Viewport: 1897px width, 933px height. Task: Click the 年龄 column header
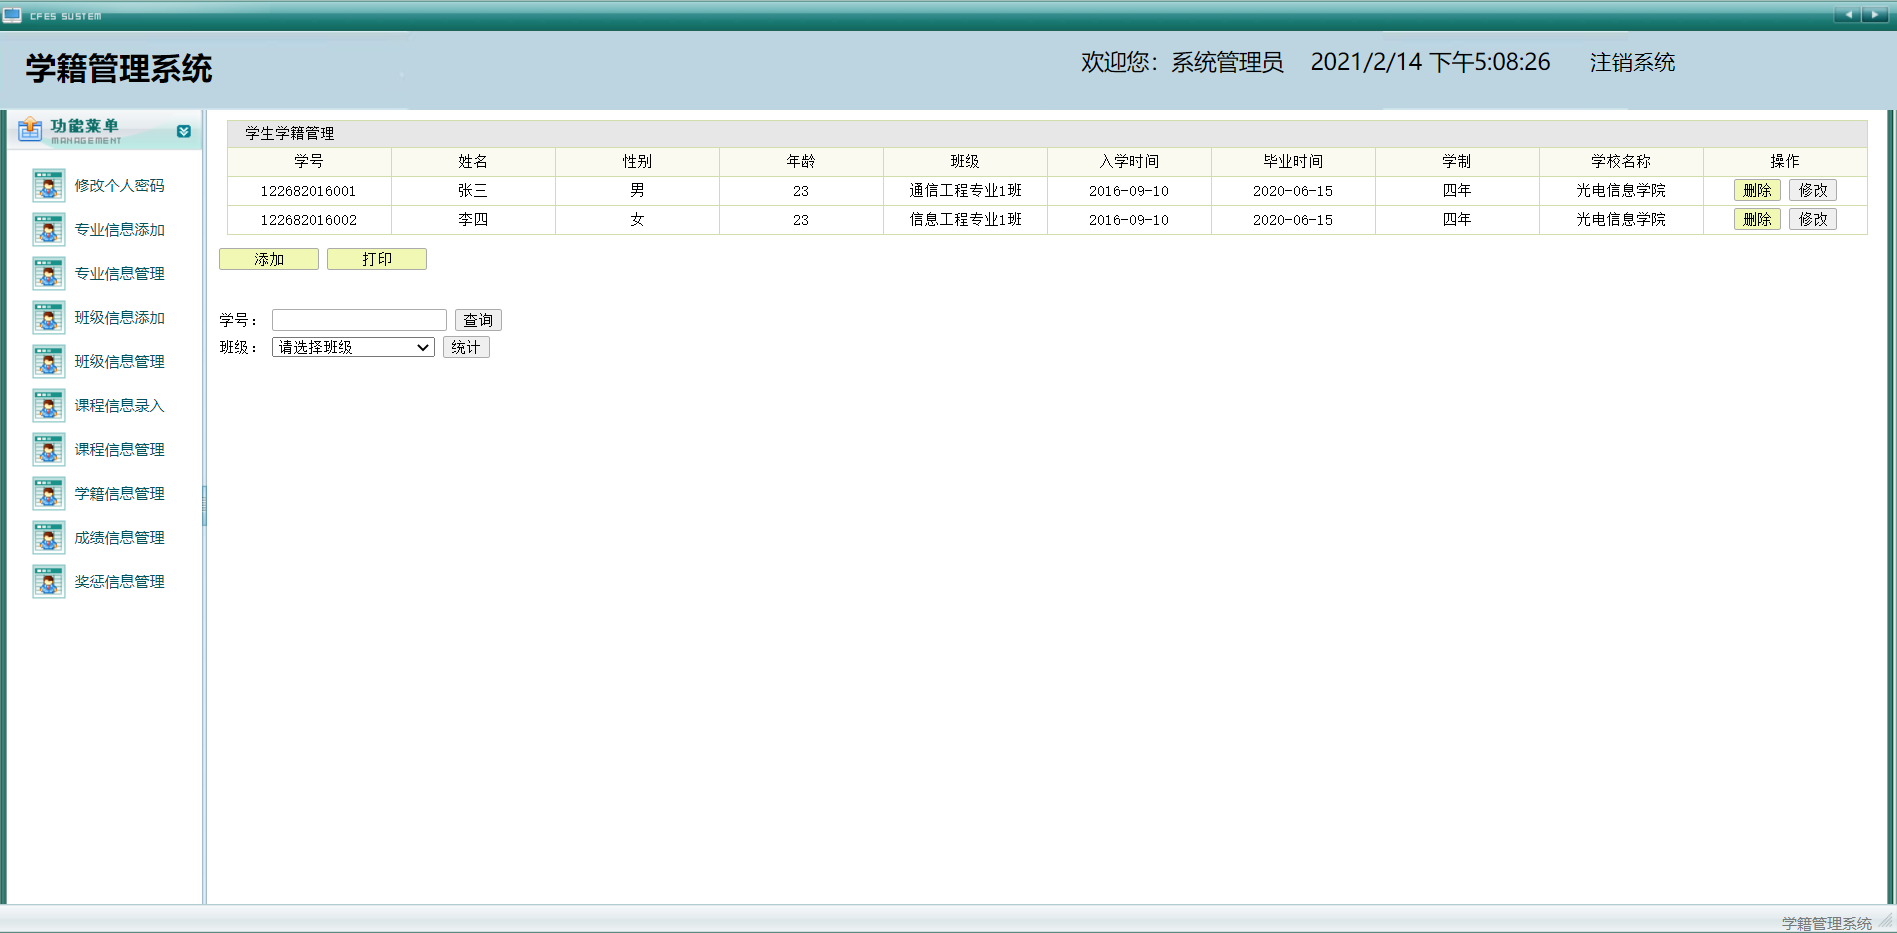pos(801,161)
